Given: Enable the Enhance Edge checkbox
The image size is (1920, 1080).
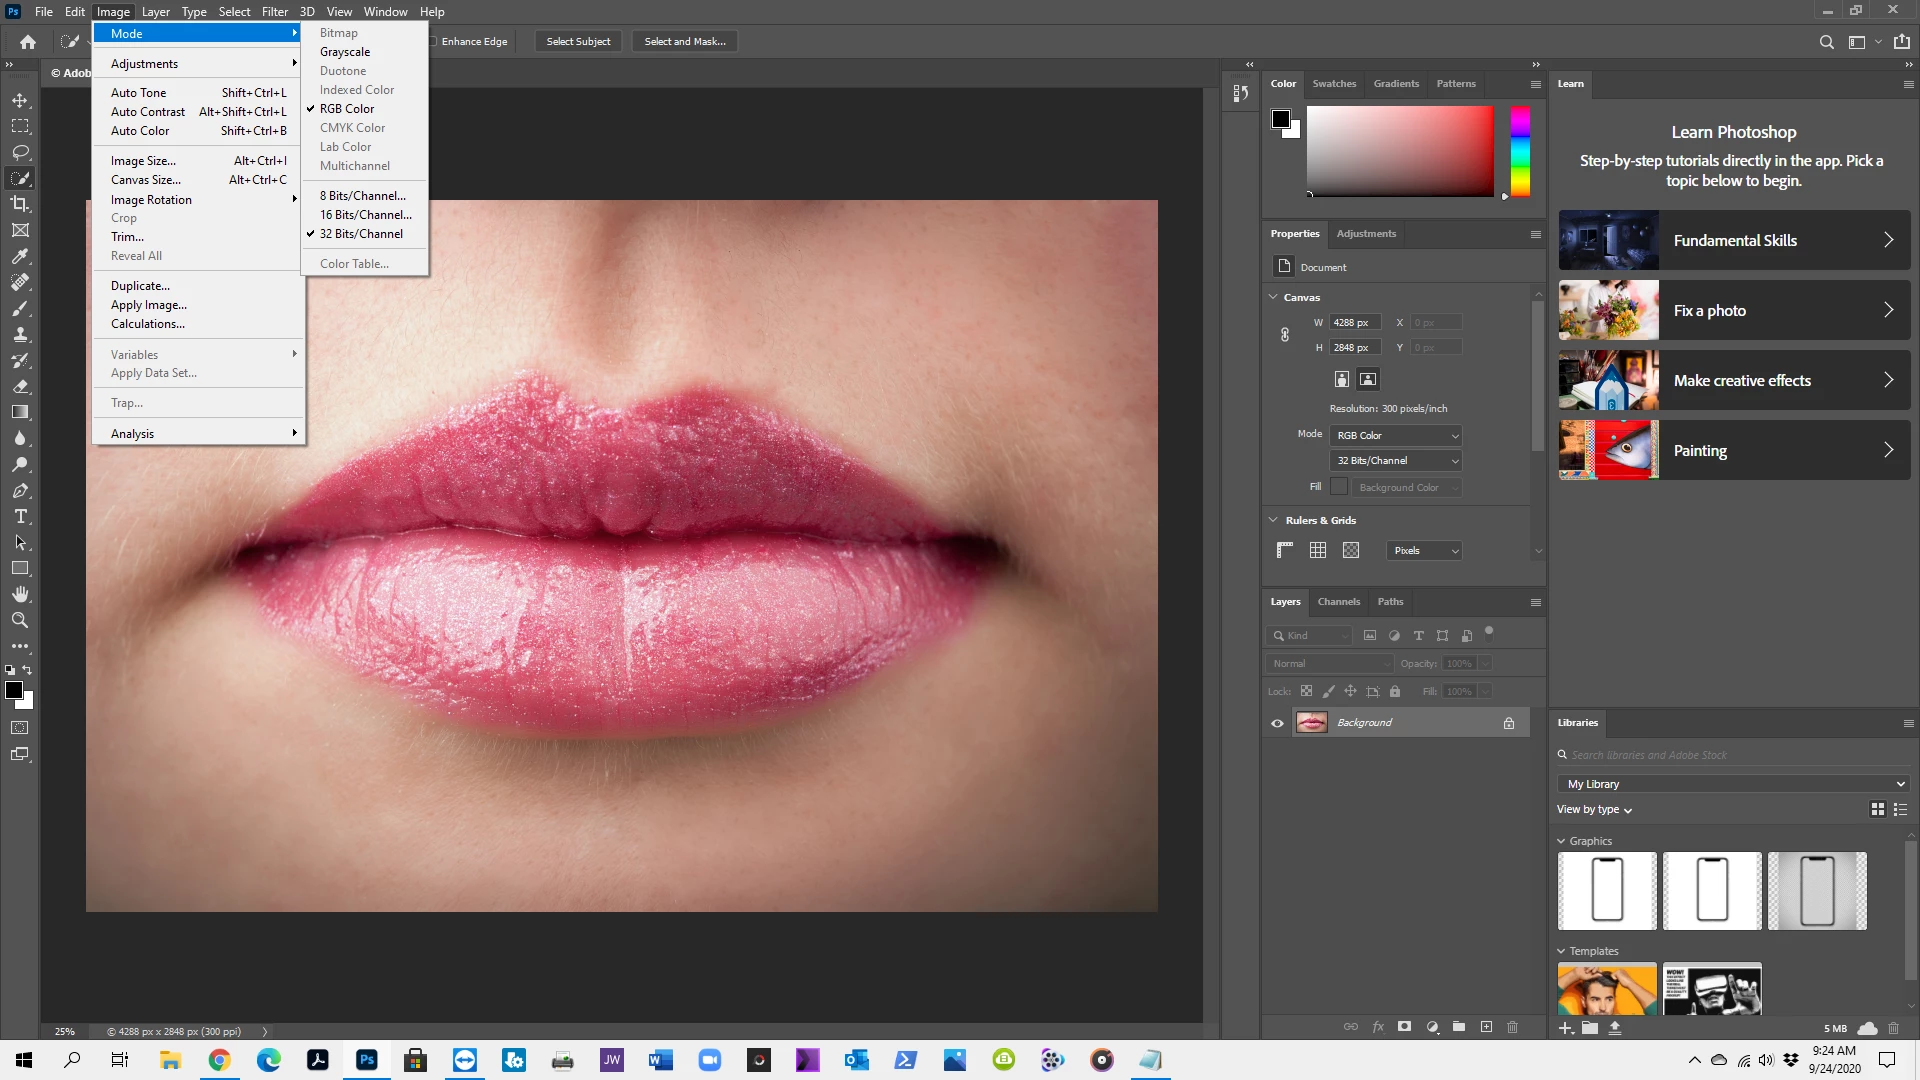Looking at the screenshot, I should click(433, 42).
